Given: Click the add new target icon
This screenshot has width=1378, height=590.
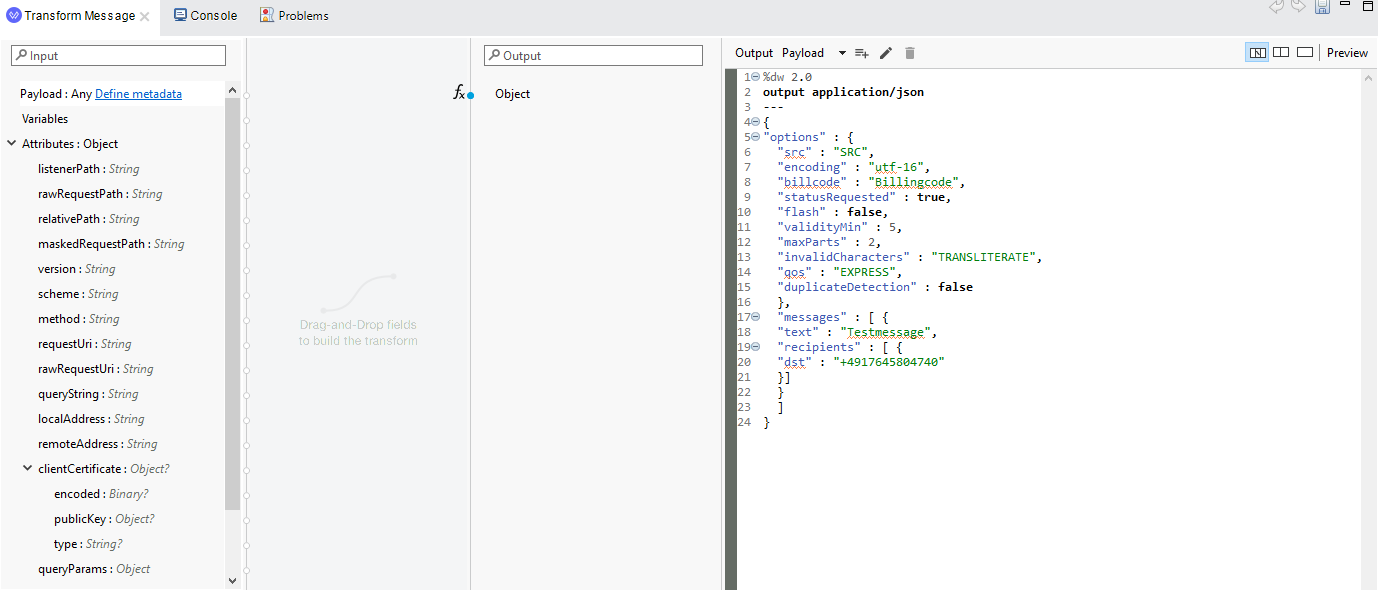Looking at the screenshot, I should coord(861,53).
